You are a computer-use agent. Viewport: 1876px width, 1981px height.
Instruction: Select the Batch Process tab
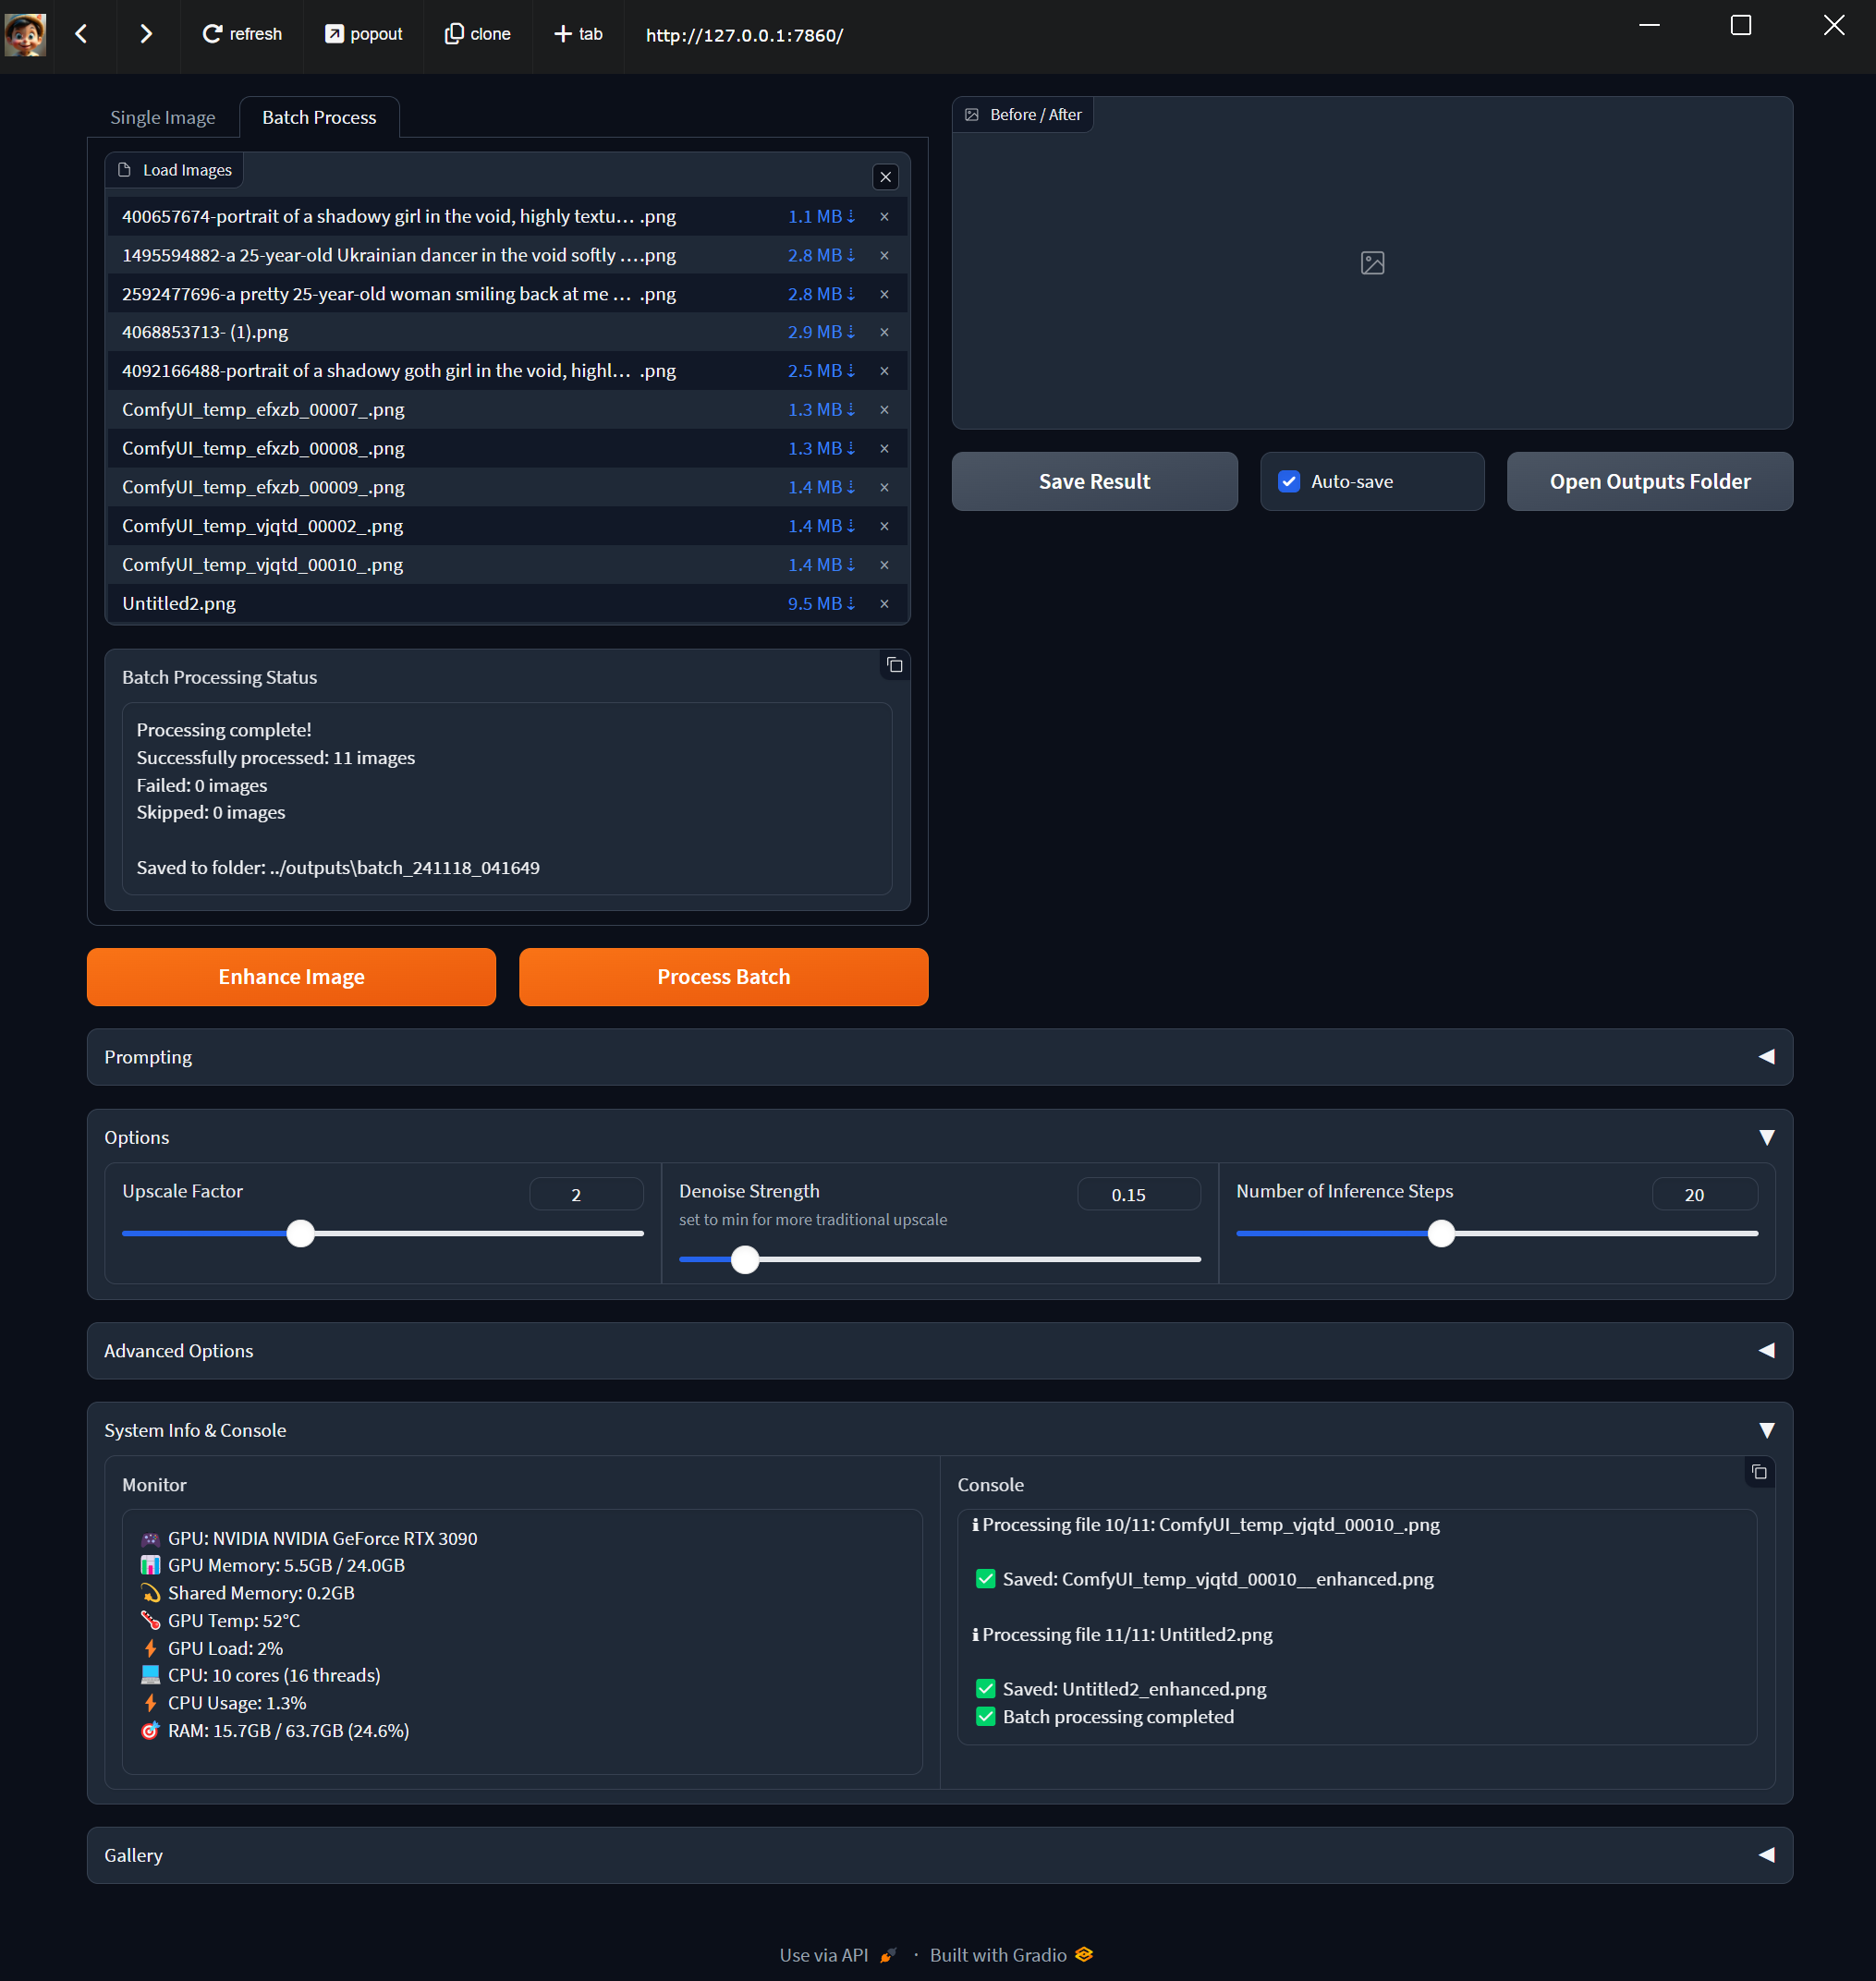point(317,115)
